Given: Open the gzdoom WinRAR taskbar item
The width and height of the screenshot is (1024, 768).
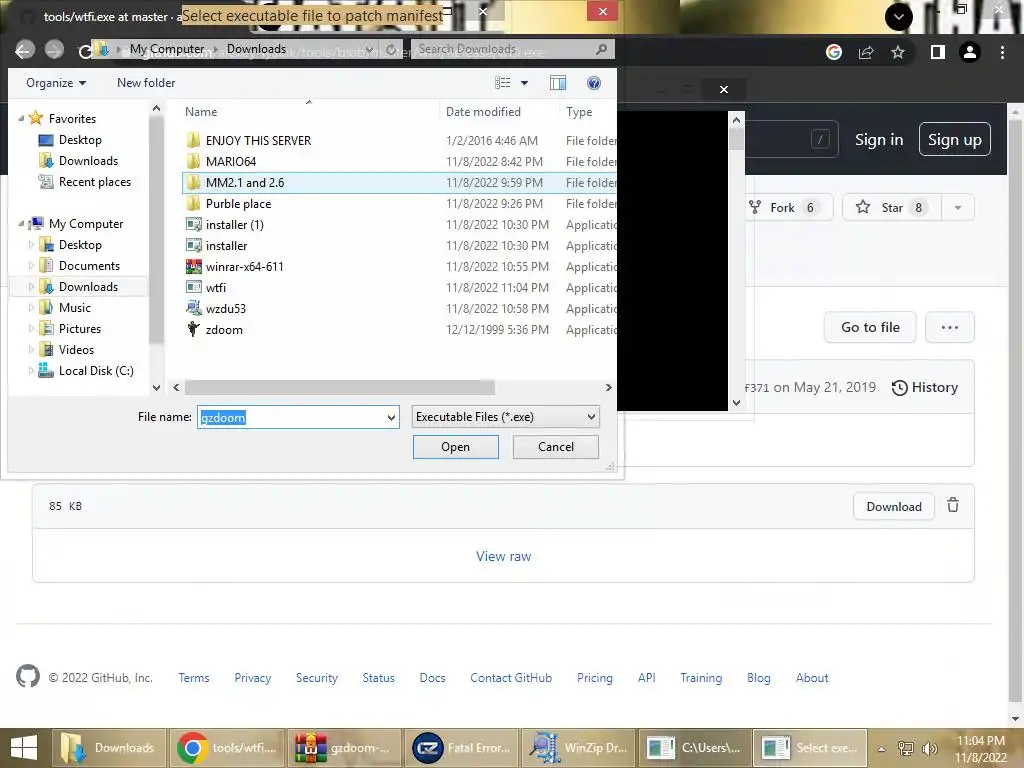Looking at the screenshot, I should tap(344, 748).
